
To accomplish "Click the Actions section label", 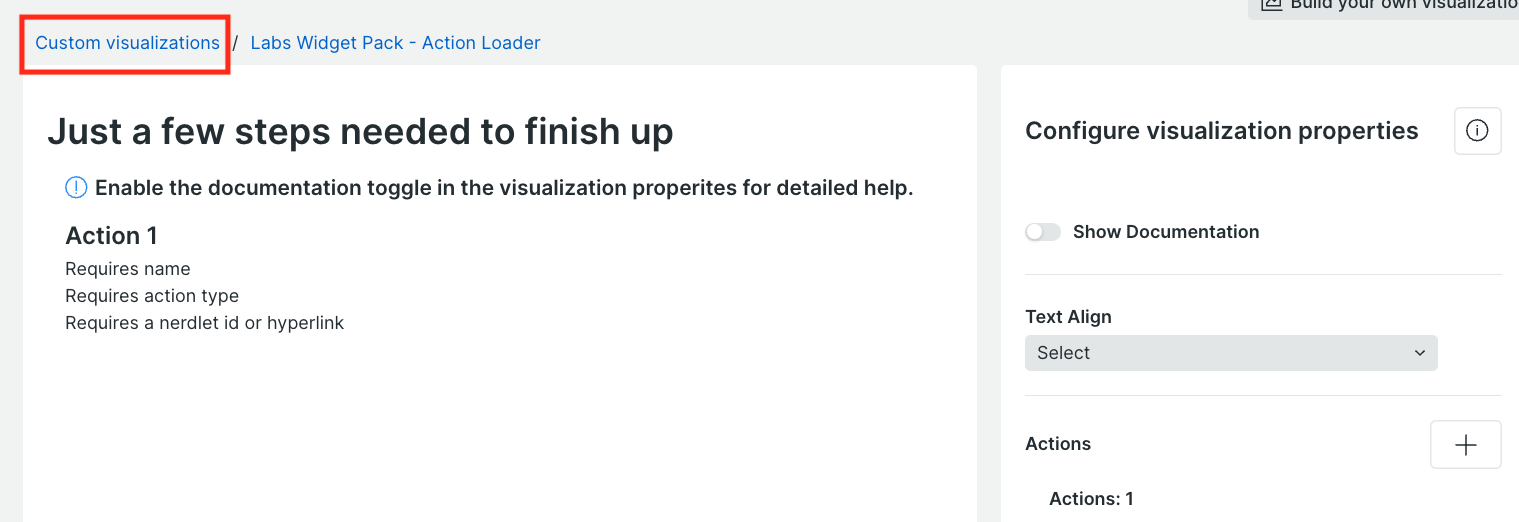I will click(1058, 444).
